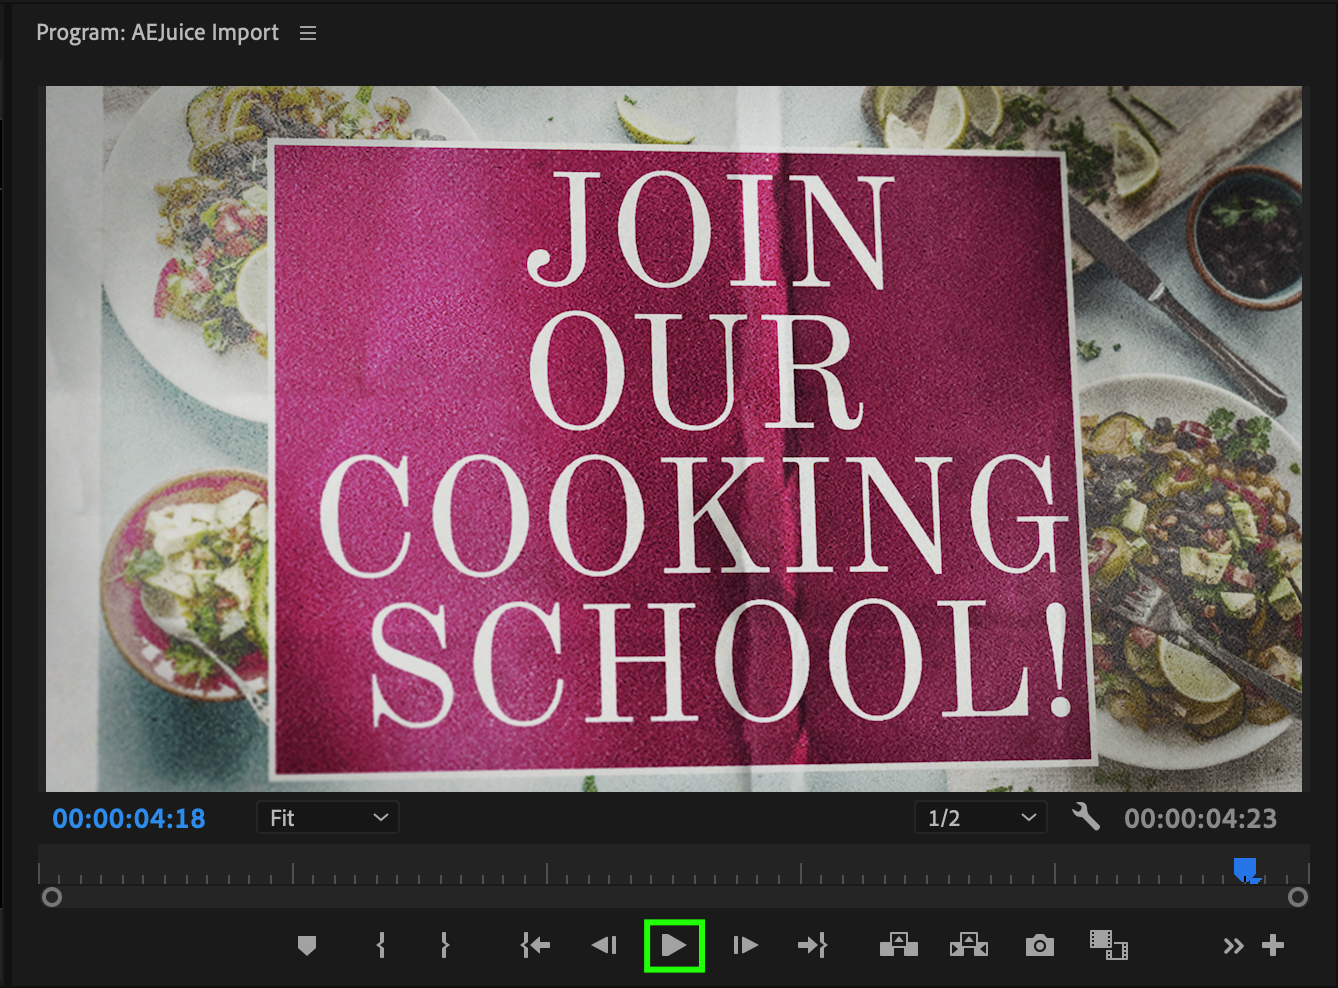Image resolution: width=1338 pixels, height=988 pixels.
Task: Set the Mark In point
Action: (x=381, y=945)
